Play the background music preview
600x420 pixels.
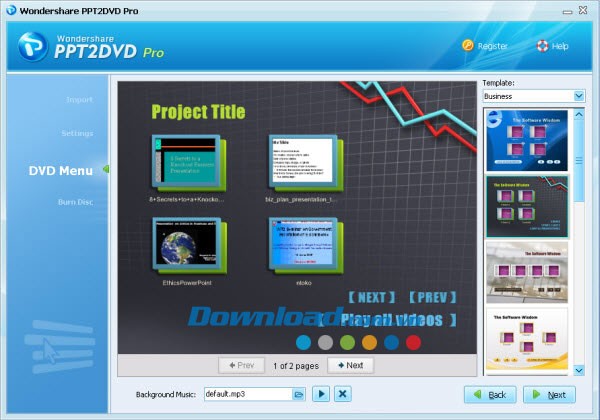[x=321, y=394]
